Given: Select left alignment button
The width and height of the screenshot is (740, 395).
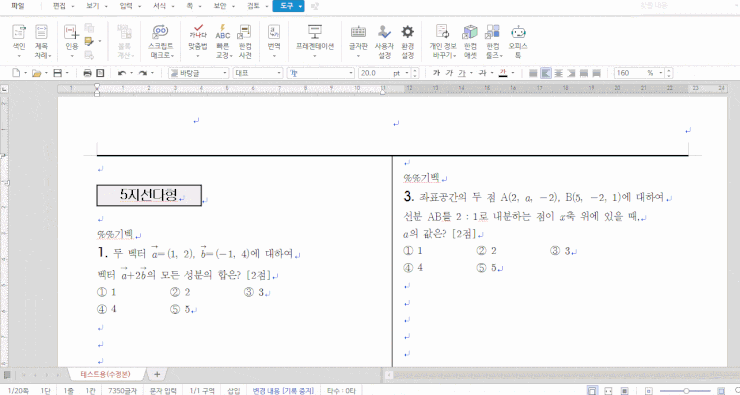Looking at the screenshot, I should click(546, 73).
